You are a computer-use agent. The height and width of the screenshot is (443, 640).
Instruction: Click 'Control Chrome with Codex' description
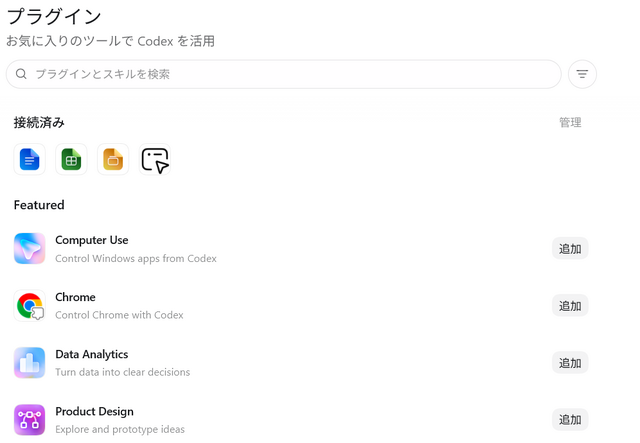(119, 315)
